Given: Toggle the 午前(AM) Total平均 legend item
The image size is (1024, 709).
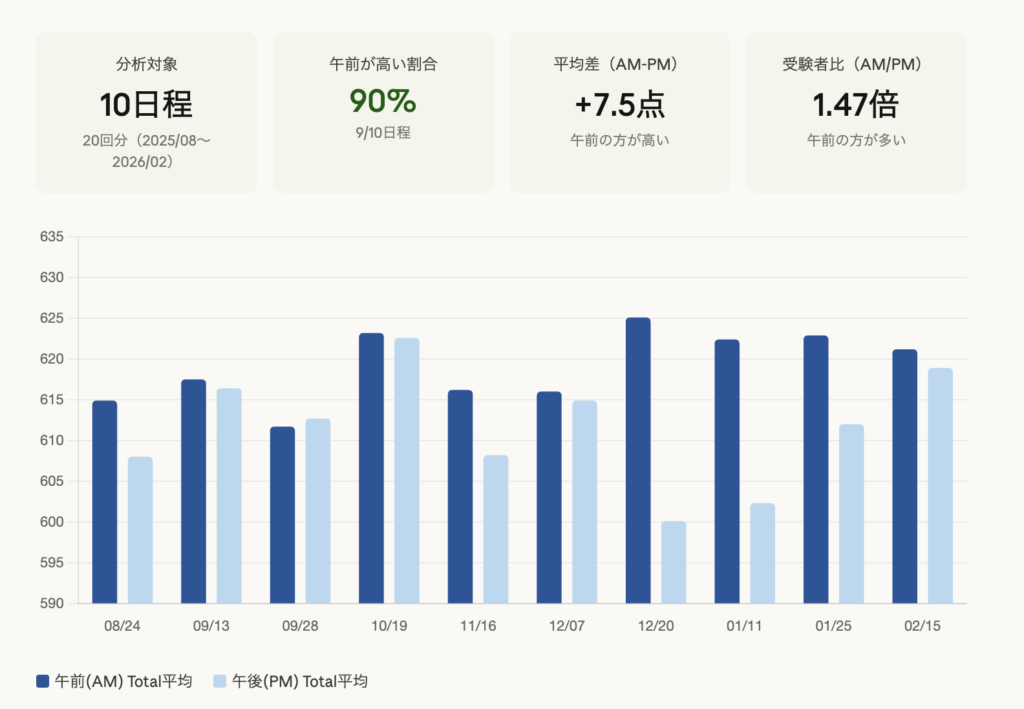Looking at the screenshot, I should tap(114, 681).
